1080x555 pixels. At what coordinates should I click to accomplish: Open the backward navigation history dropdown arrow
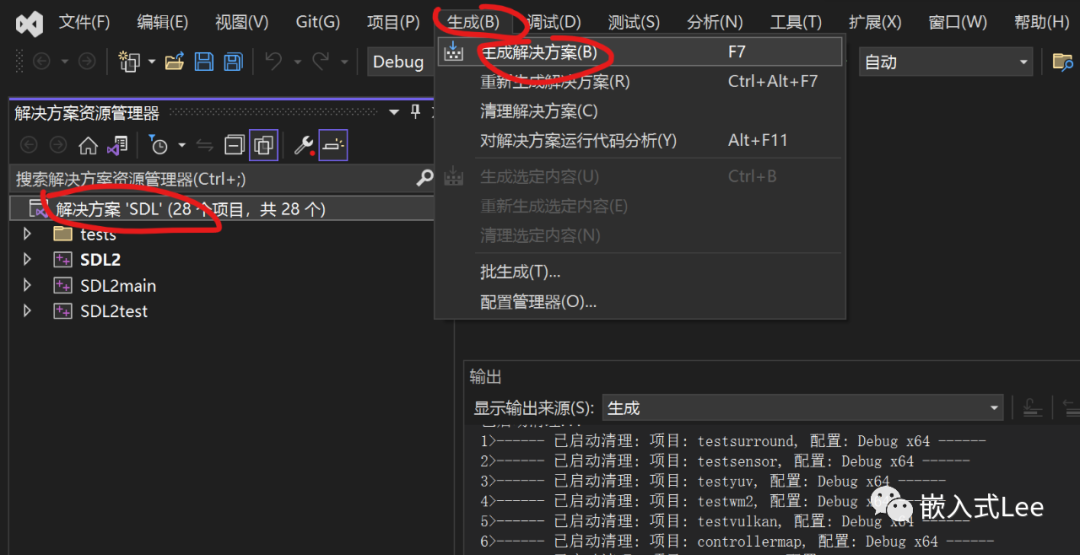[x=64, y=63]
